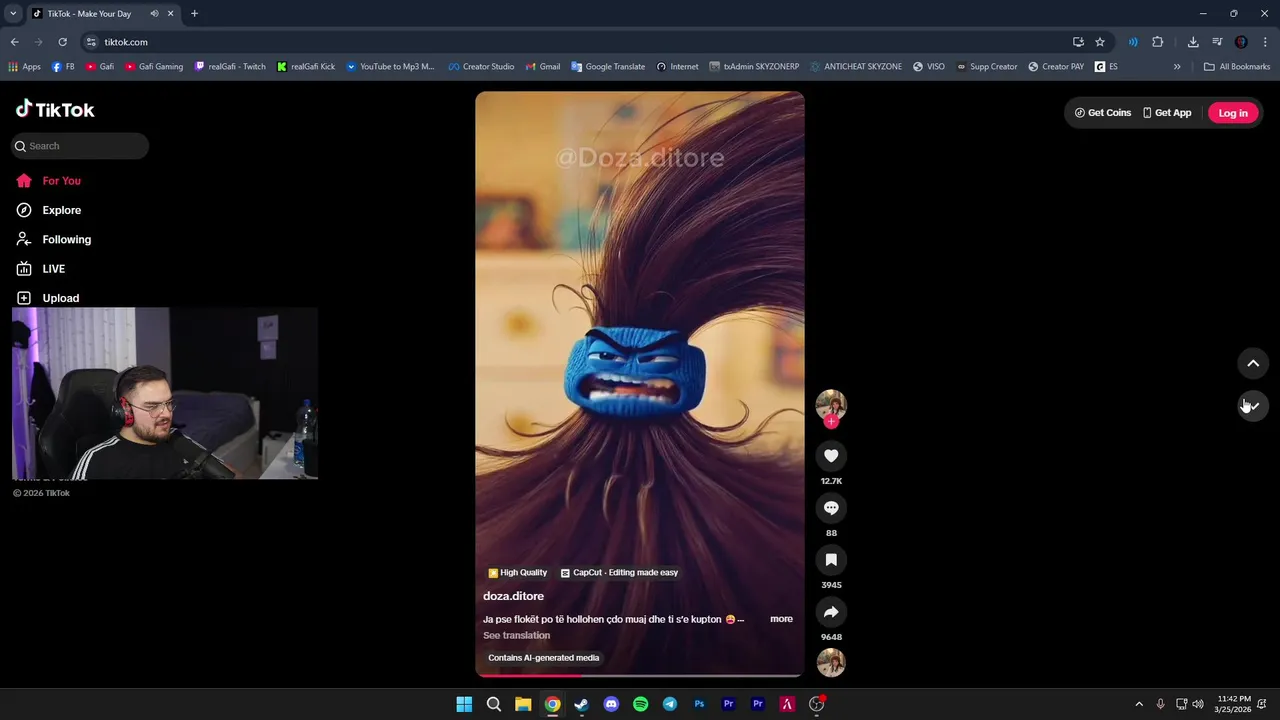Open the TikTok logo home link
Screen dimensions: 1280x720
click(x=55, y=109)
